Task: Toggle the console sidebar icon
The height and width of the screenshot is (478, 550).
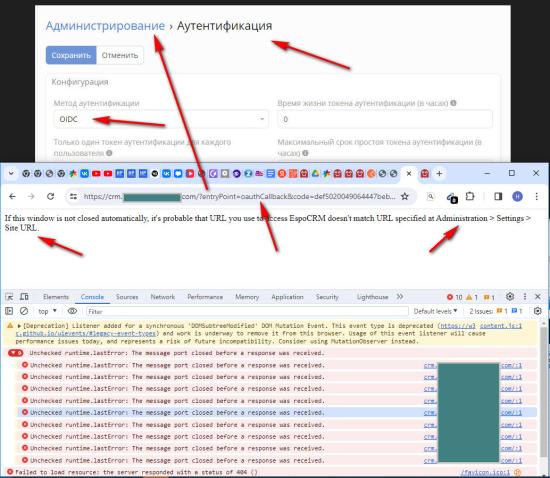Action: click(9, 311)
